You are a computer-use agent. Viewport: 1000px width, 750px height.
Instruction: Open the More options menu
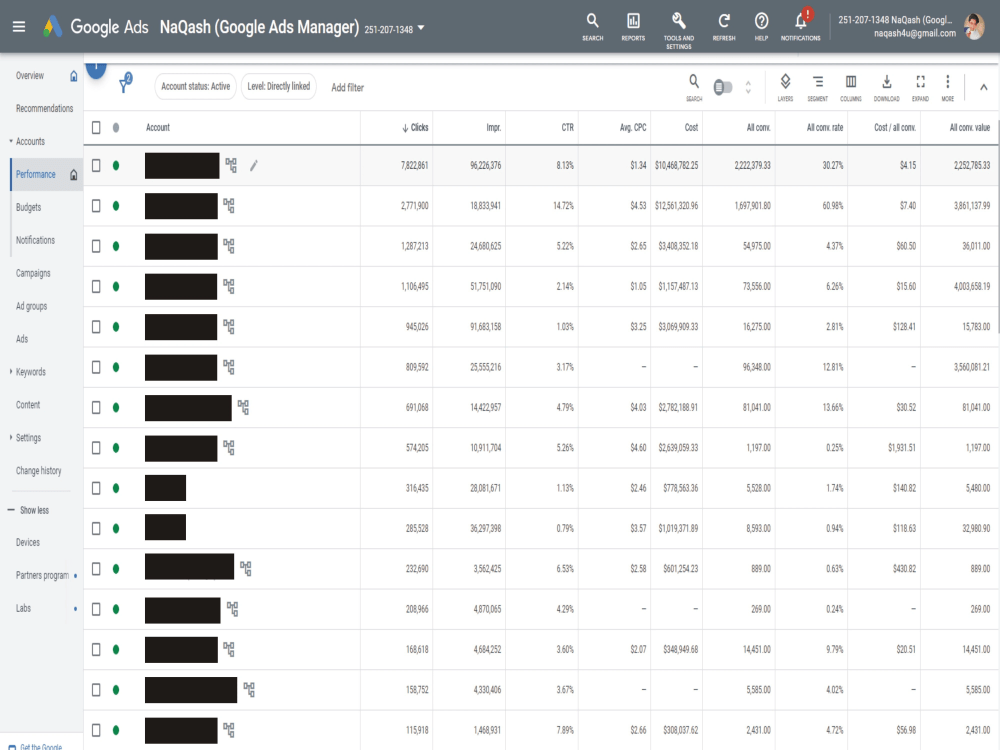coord(948,87)
